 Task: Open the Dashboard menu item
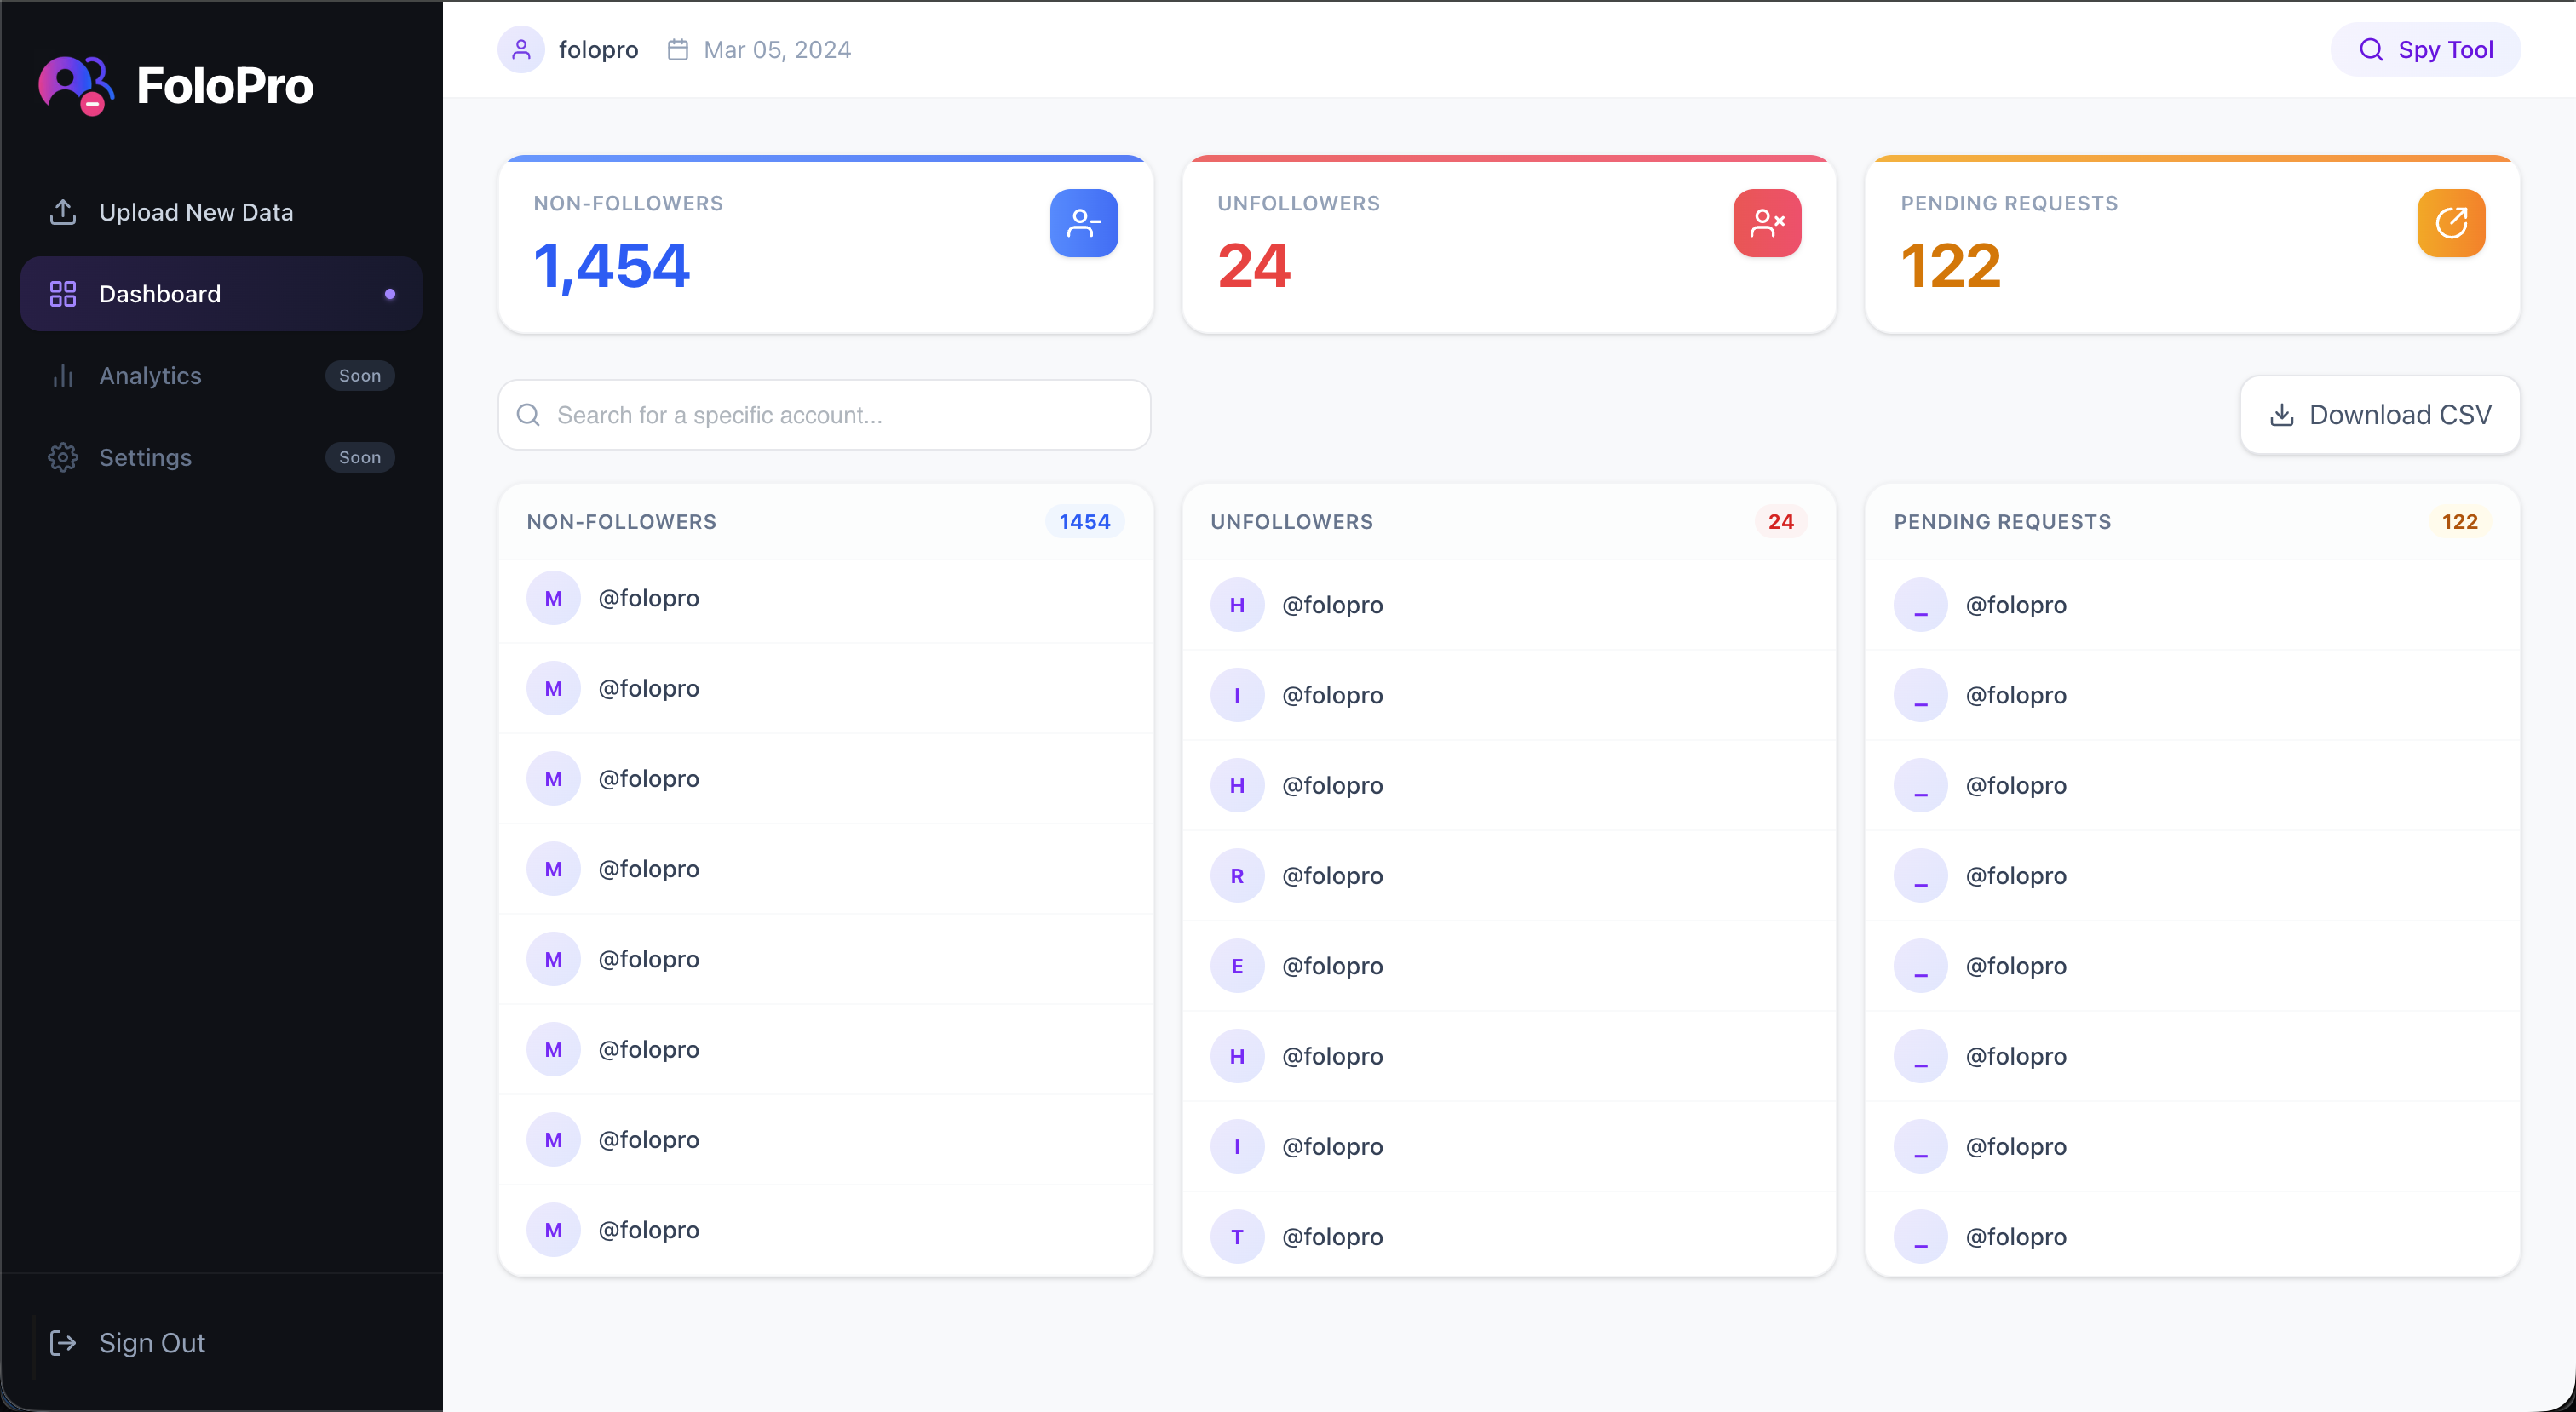[221, 294]
